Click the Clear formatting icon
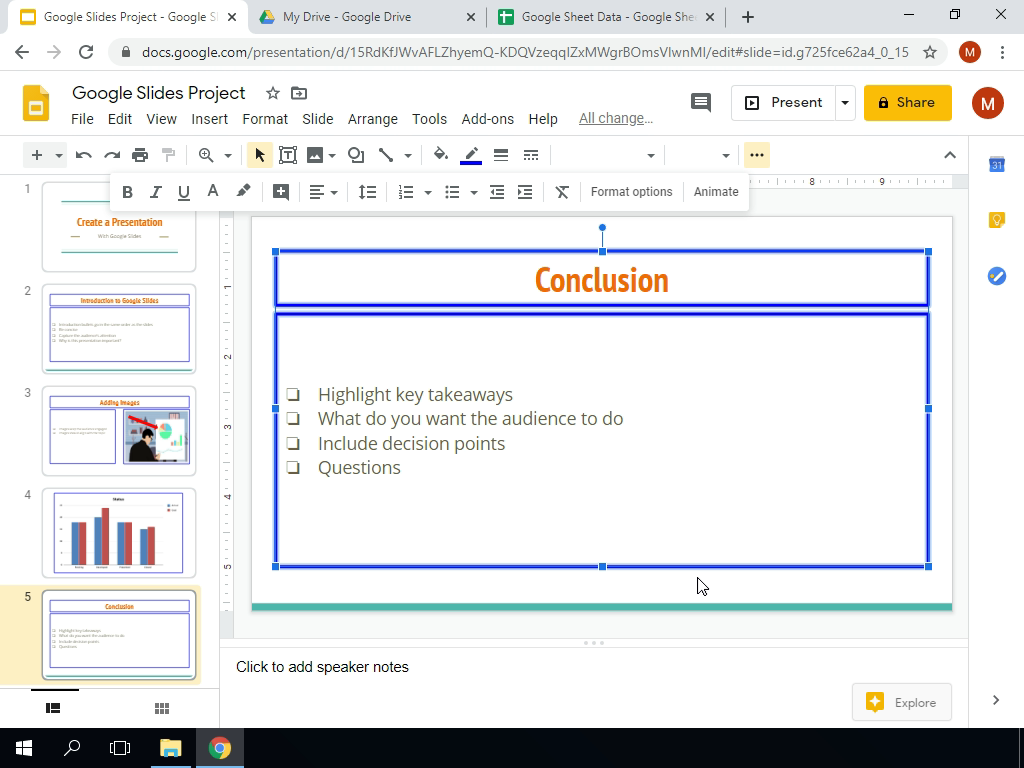This screenshot has height=768, width=1024. point(562,192)
